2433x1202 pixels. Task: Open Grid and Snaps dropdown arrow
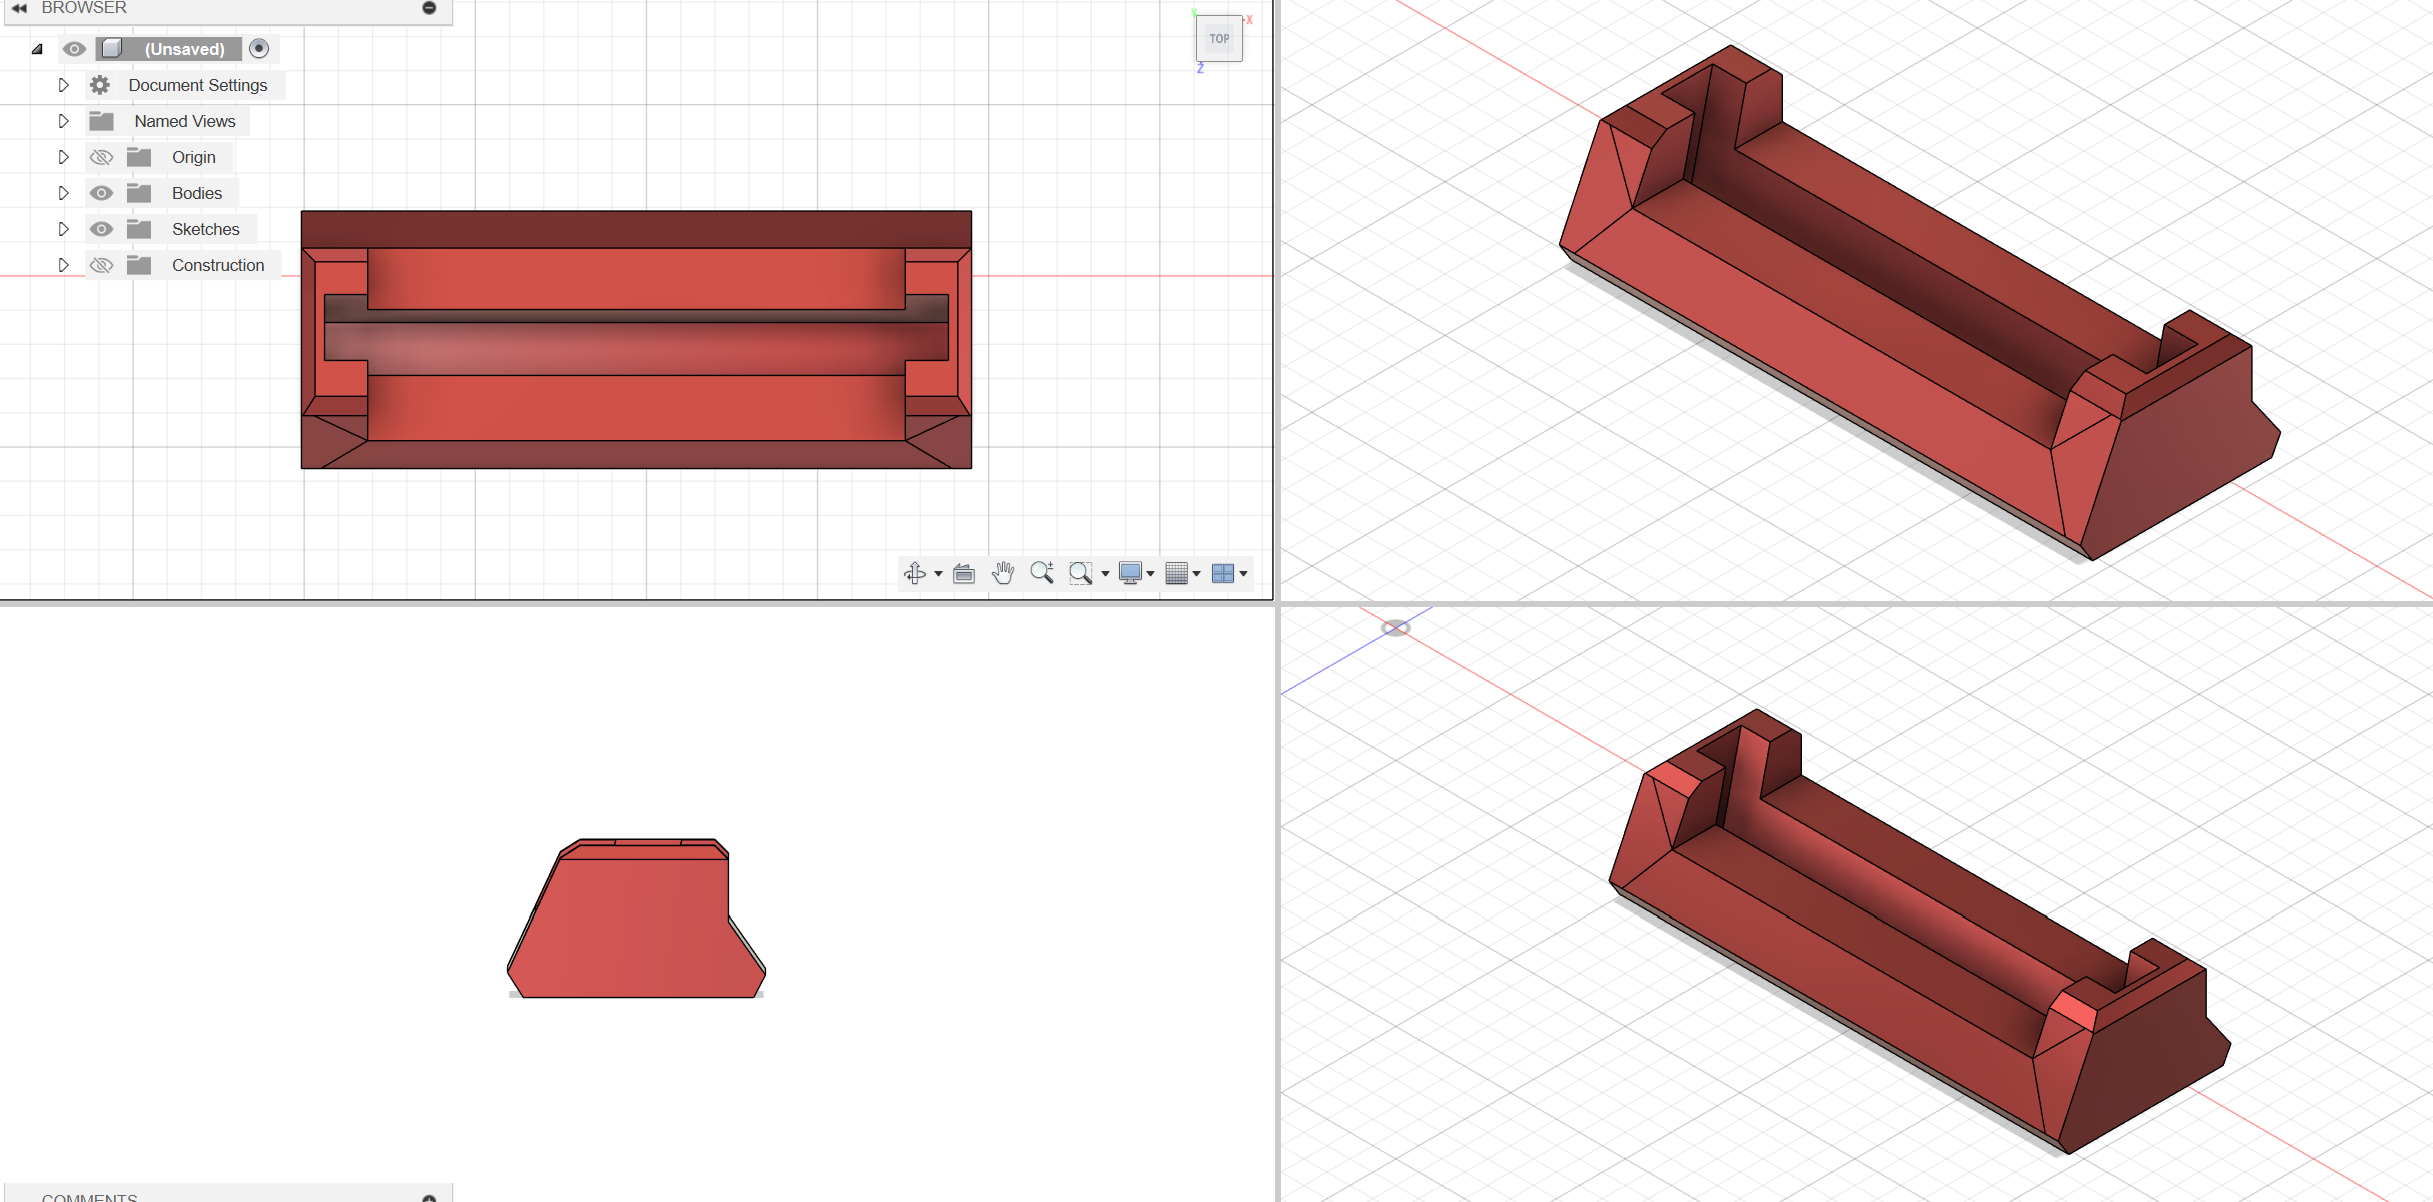coord(1197,574)
